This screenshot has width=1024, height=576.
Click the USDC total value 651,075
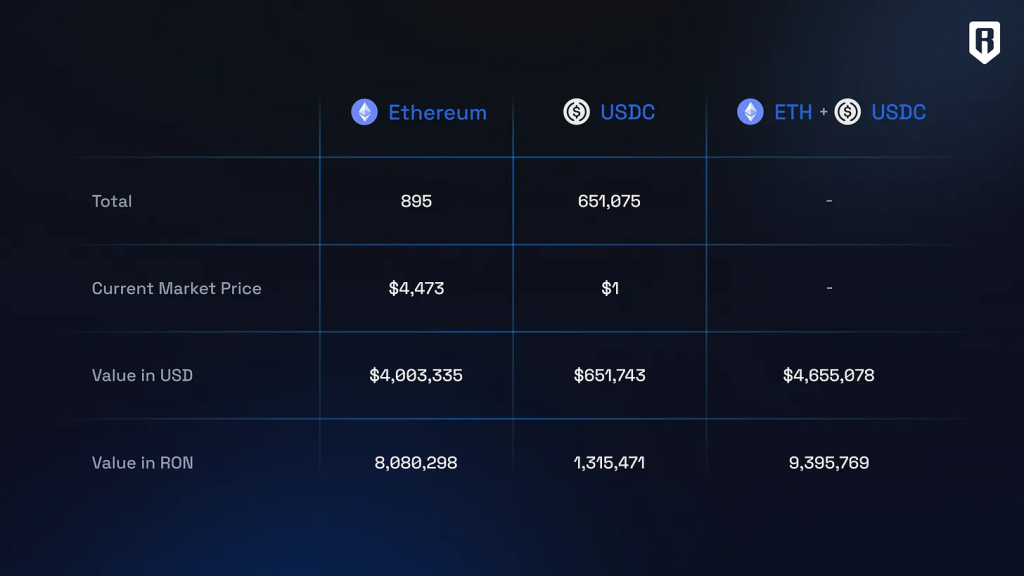point(609,201)
